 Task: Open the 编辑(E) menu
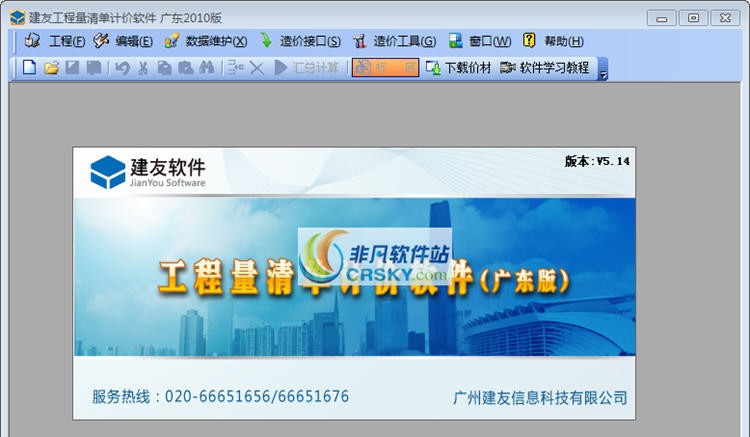pyautogui.click(x=134, y=41)
